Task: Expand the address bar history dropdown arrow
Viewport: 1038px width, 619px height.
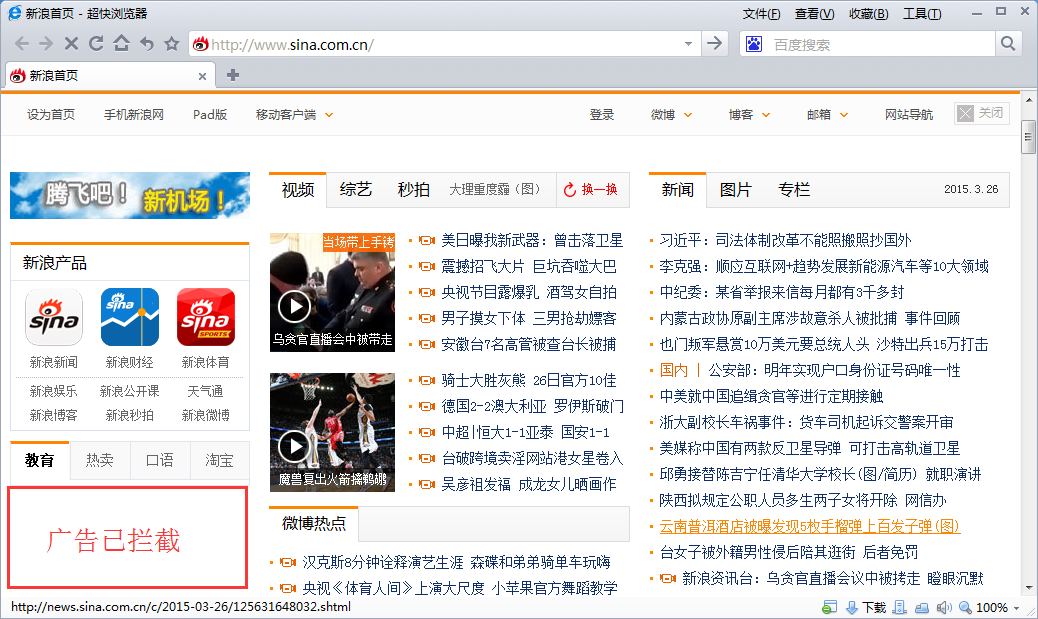Action: 688,44
